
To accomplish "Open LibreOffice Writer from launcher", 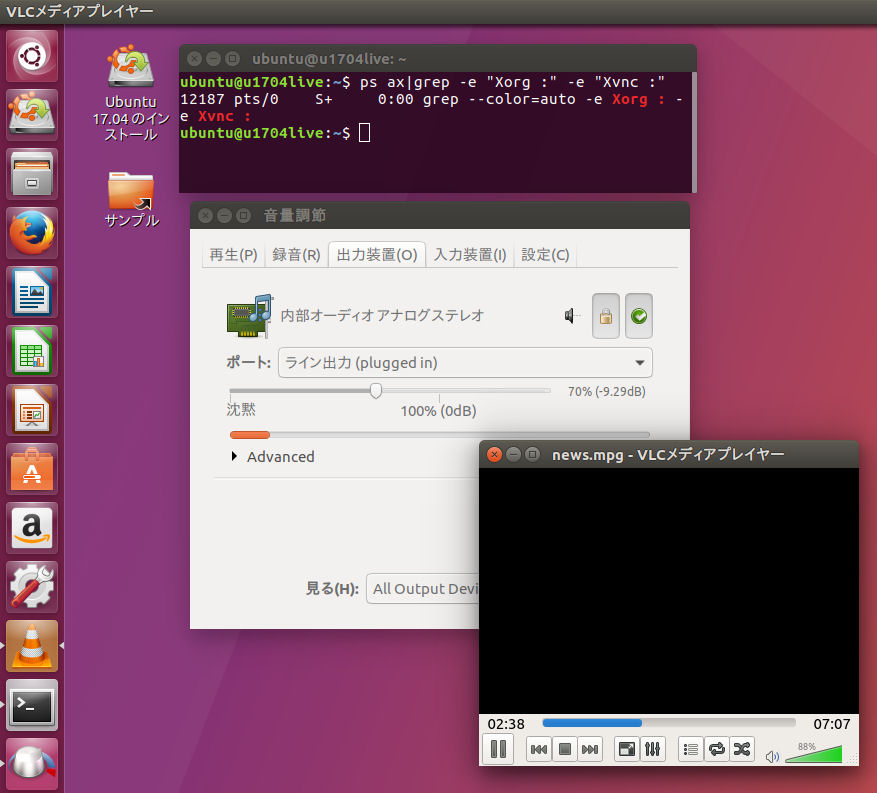I will pyautogui.click(x=32, y=292).
